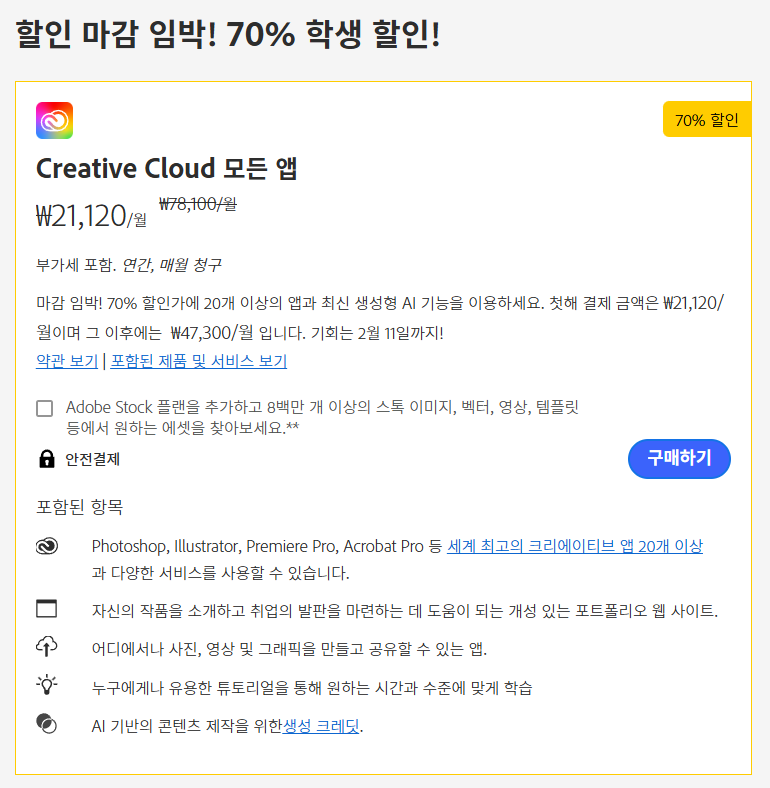The image size is (770, 788).
Task: Follow the 생성 크레딧 link
Action: click(320, 726)
